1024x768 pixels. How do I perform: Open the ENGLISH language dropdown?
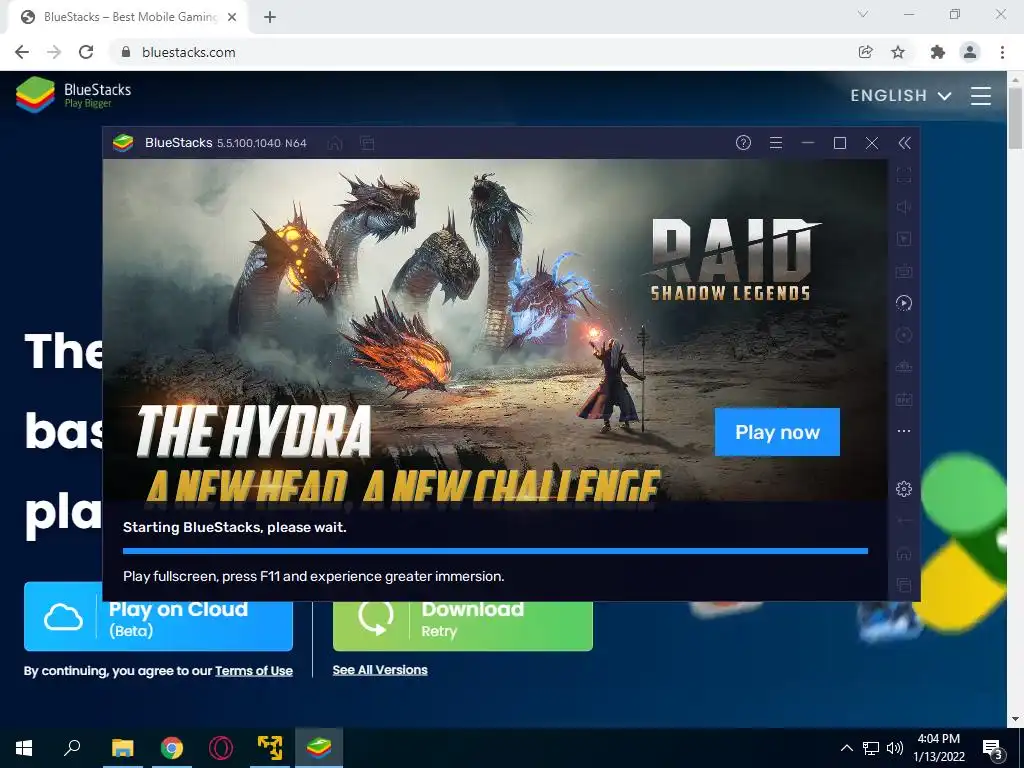(x=901, y=95)
